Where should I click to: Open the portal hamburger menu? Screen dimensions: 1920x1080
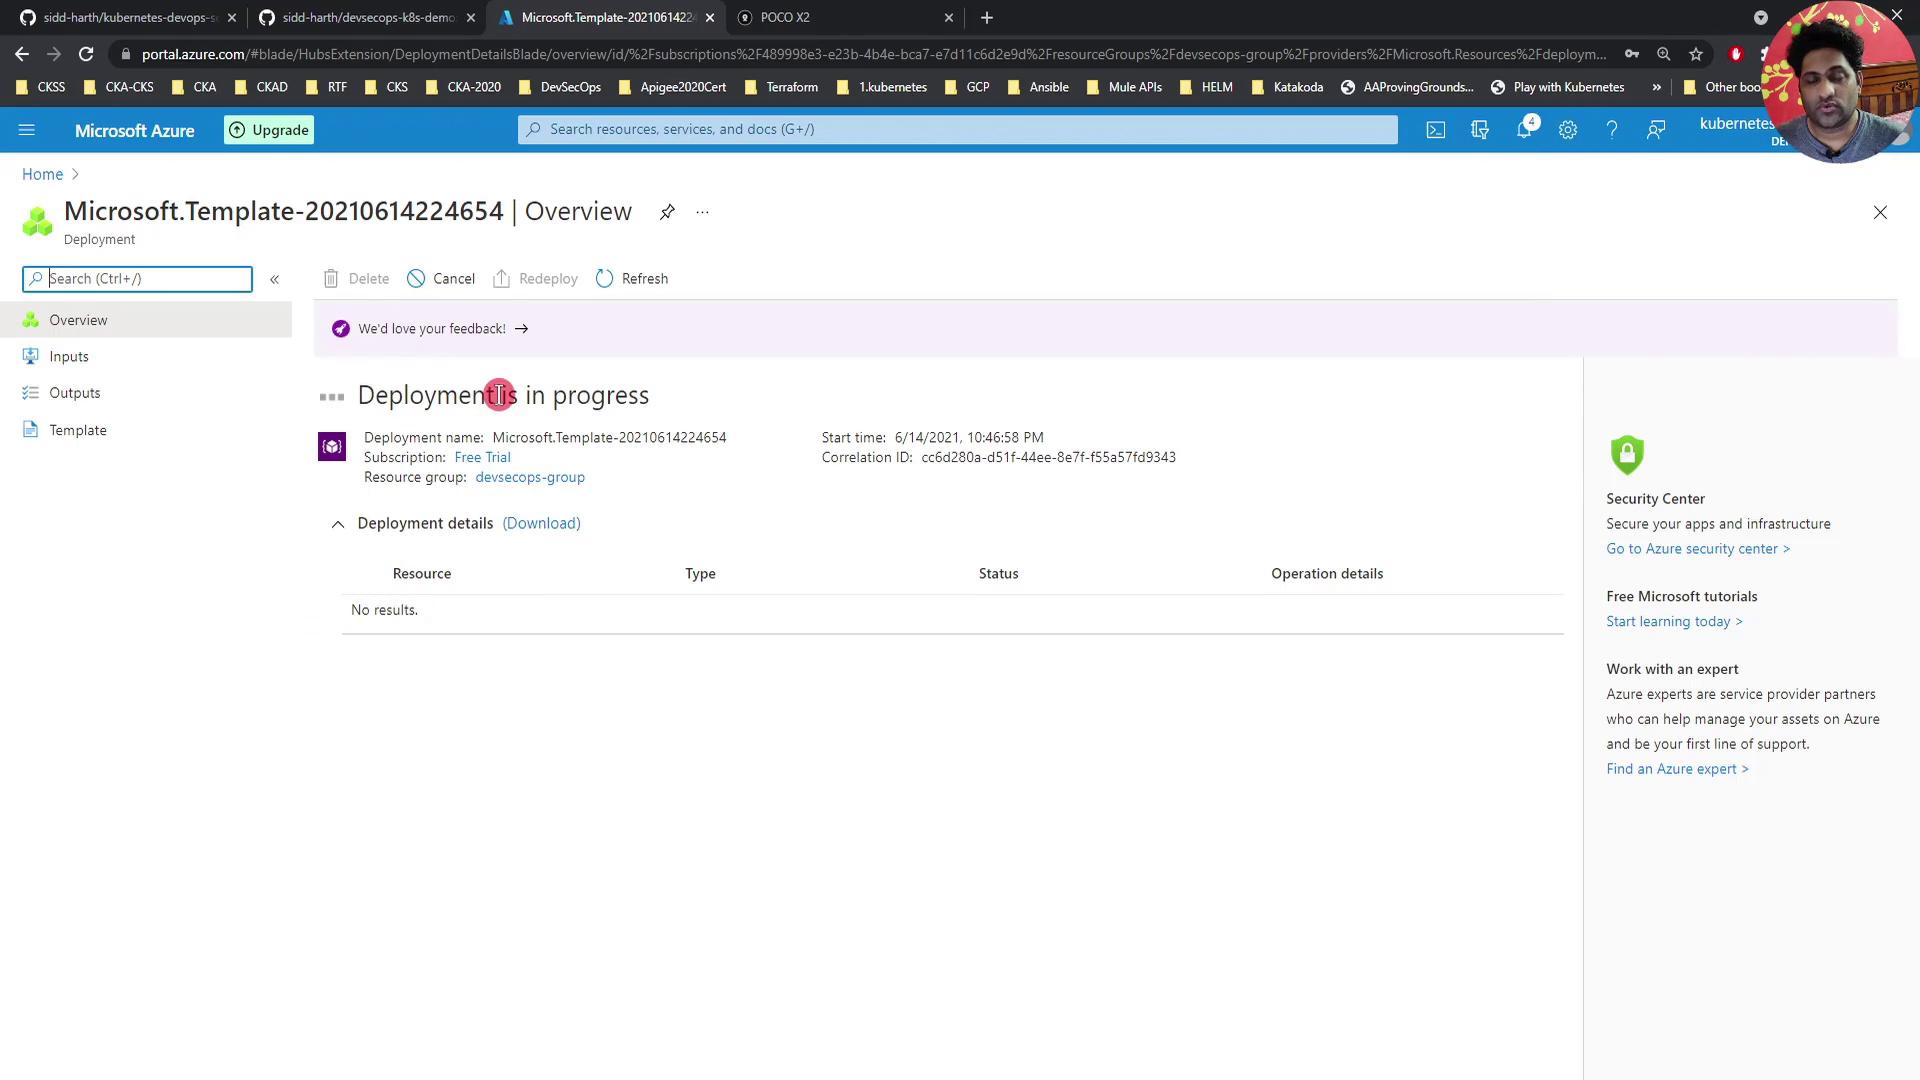pyautogui.click(x=27, y=130)
